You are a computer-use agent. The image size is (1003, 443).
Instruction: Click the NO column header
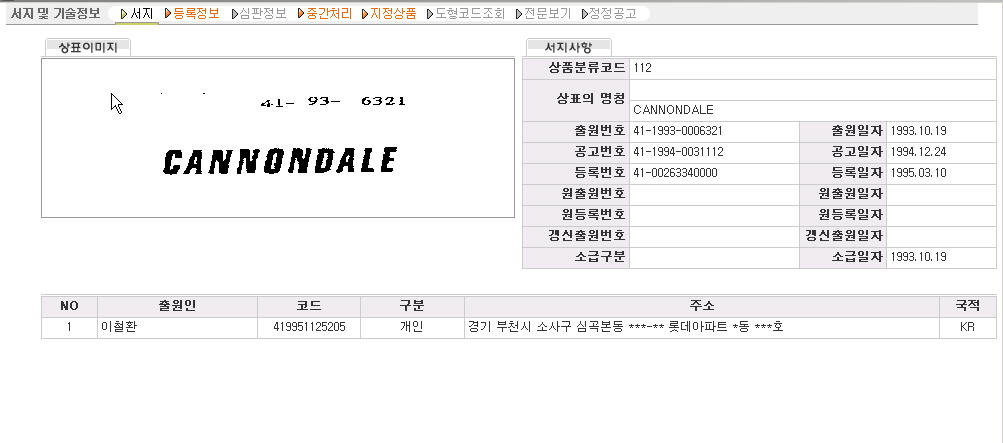[69, 306]
